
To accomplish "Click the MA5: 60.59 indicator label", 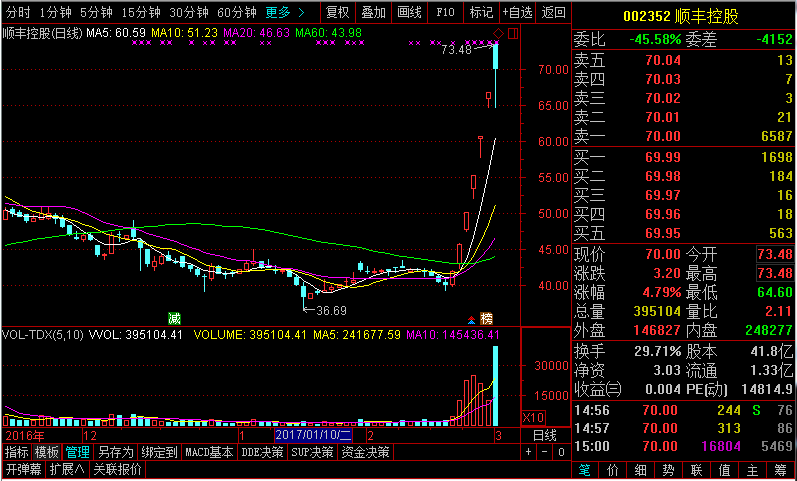I will click(x=116, y=33).
